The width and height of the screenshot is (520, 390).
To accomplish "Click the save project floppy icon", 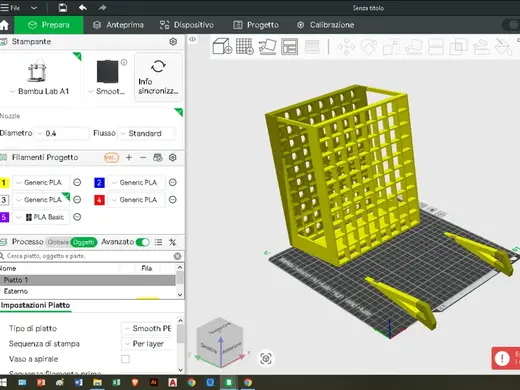I will point(62,7).
